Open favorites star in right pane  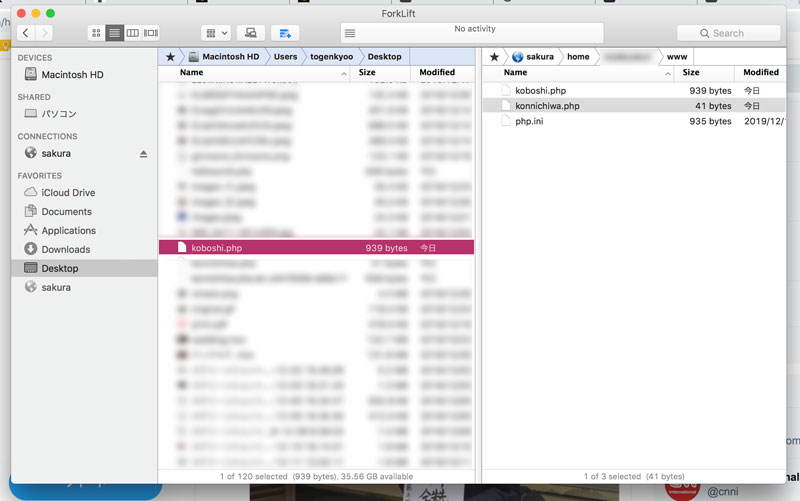pos(494,57)
